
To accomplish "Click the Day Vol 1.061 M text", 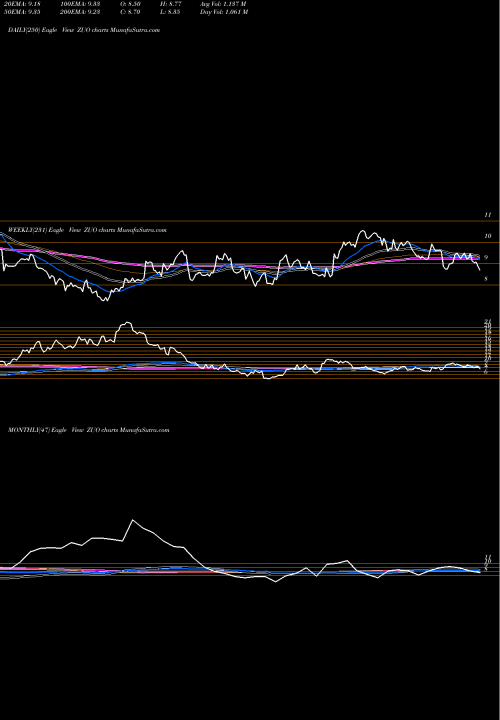I will click(224, 12).
